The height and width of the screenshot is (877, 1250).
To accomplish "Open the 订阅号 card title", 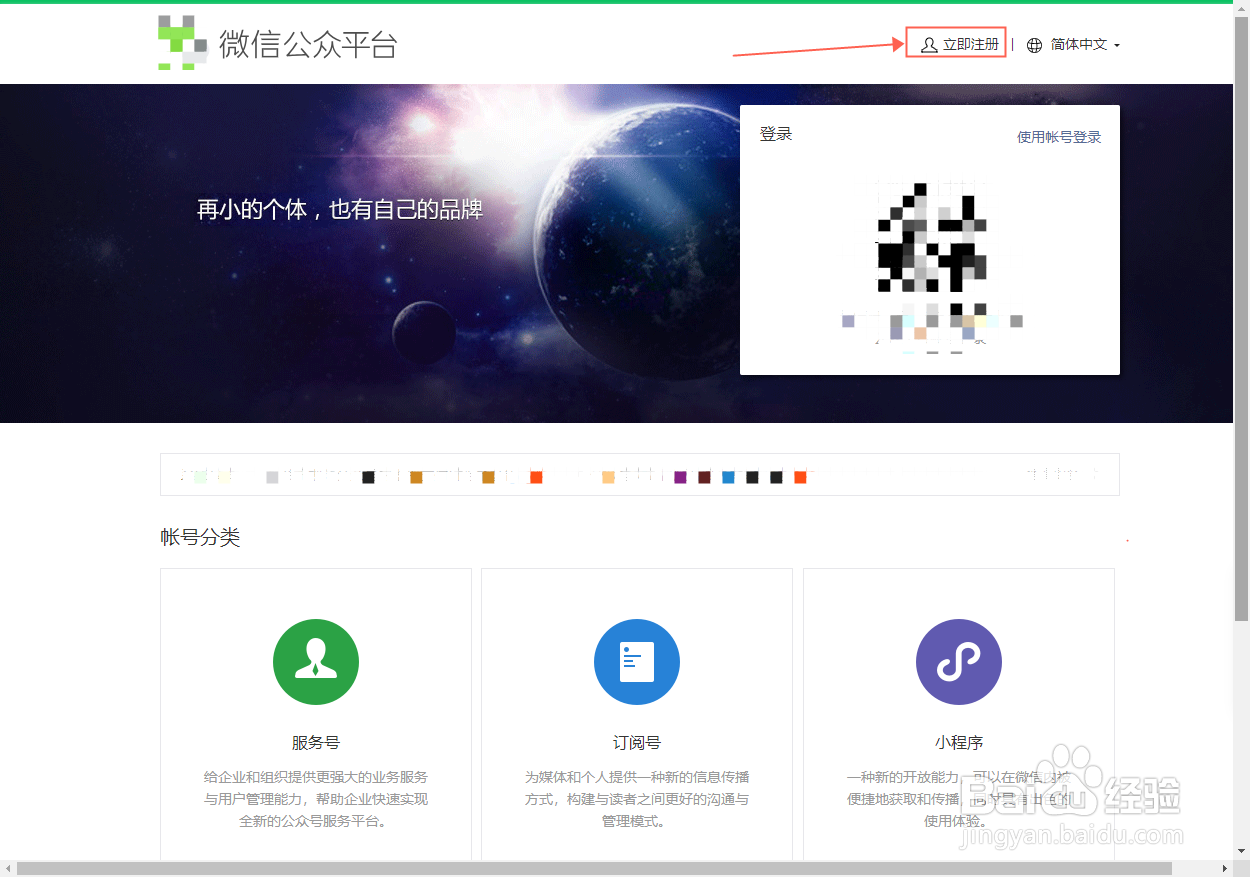I will coord(637,743).
